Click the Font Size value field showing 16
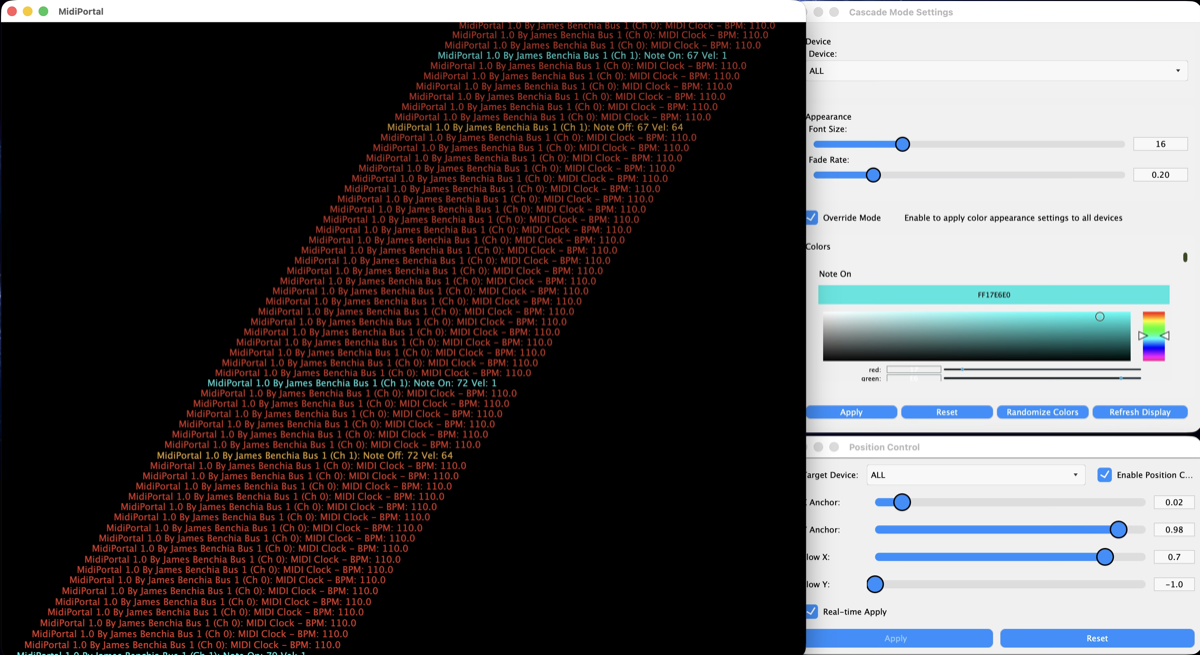Image resolution: width=1200 pixels, height=655 pixels. pos(1160,144)
